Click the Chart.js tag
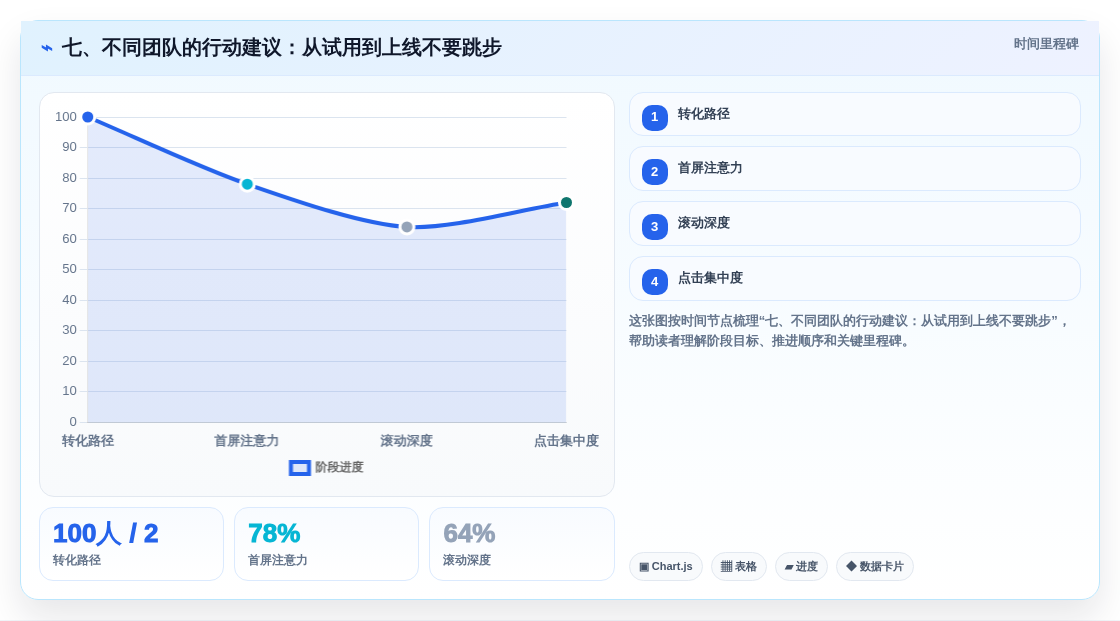Image resolution: width=1120 pixels, height=621 pixels. pos(666,567)
